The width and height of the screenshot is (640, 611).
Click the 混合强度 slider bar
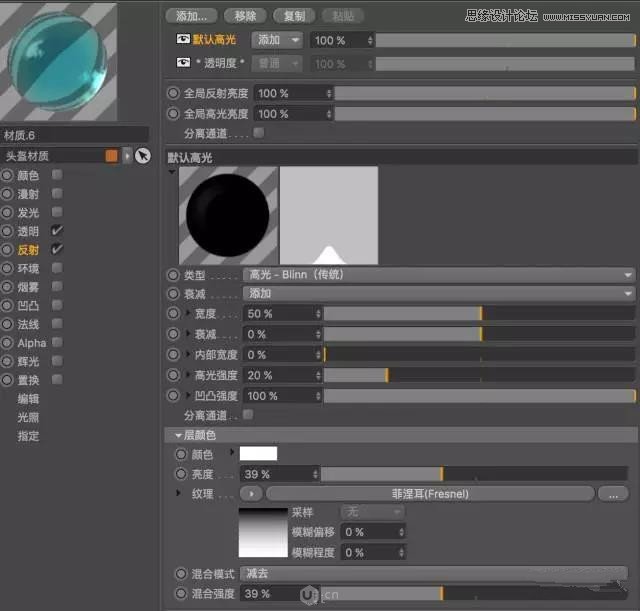point(474,593)
